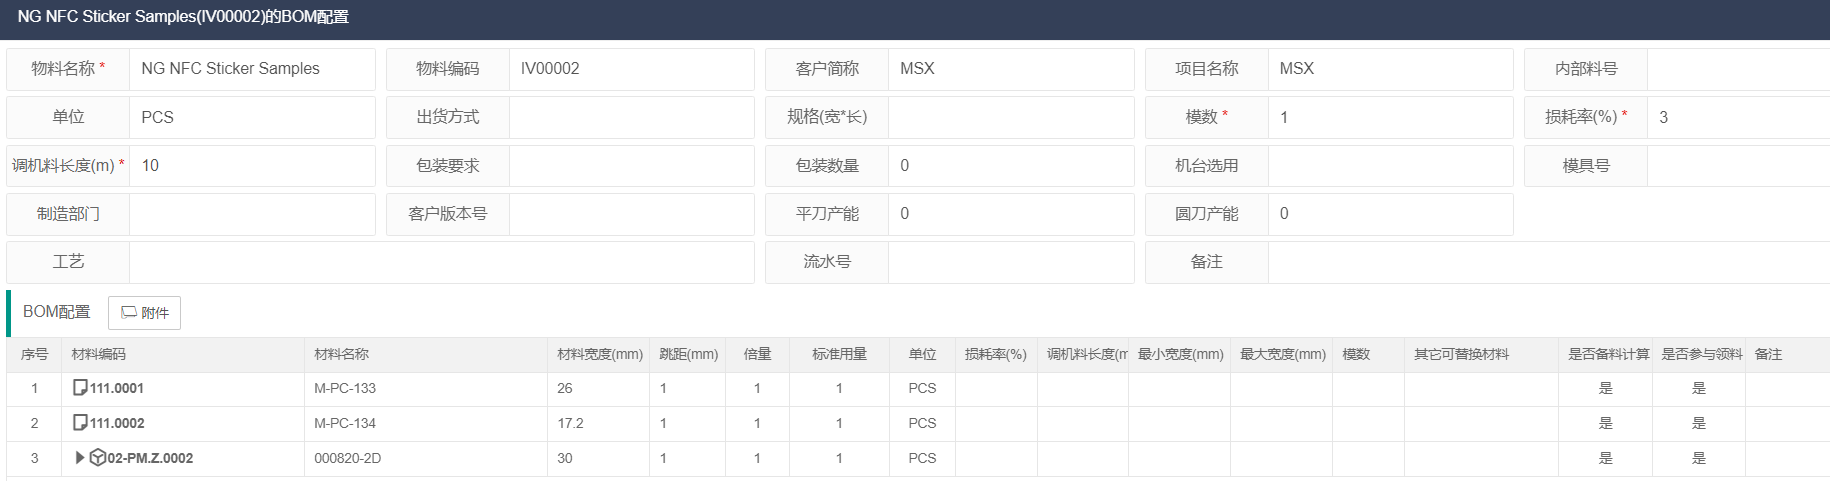1830x481 pixels.
Task: Open the 制造部门 selection field
Action: pos(252,214)
